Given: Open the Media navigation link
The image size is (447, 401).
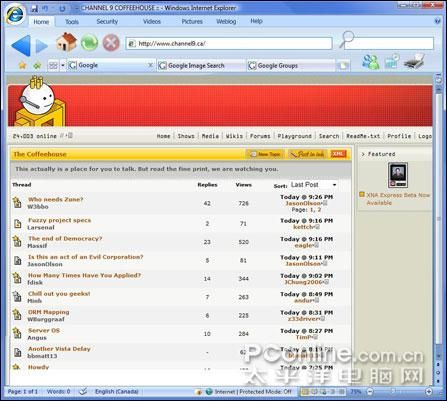Looking at the screenshot, I should [210, 136].
